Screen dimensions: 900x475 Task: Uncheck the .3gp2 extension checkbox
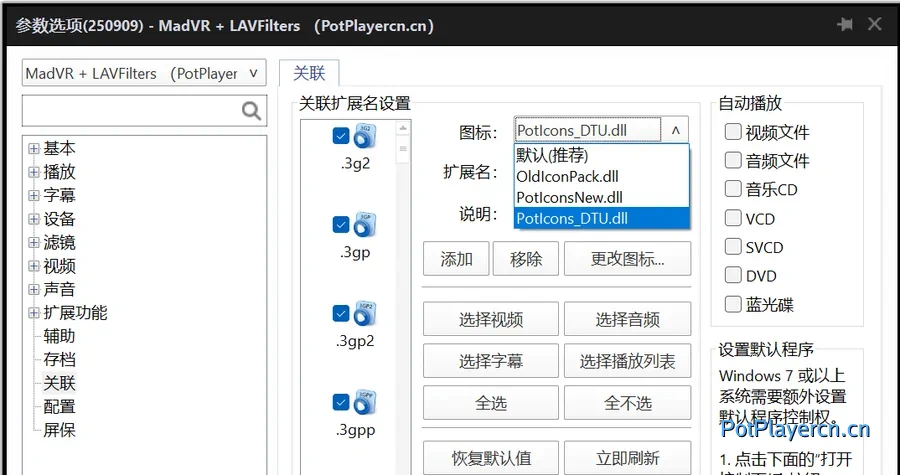tap(341, 314)
